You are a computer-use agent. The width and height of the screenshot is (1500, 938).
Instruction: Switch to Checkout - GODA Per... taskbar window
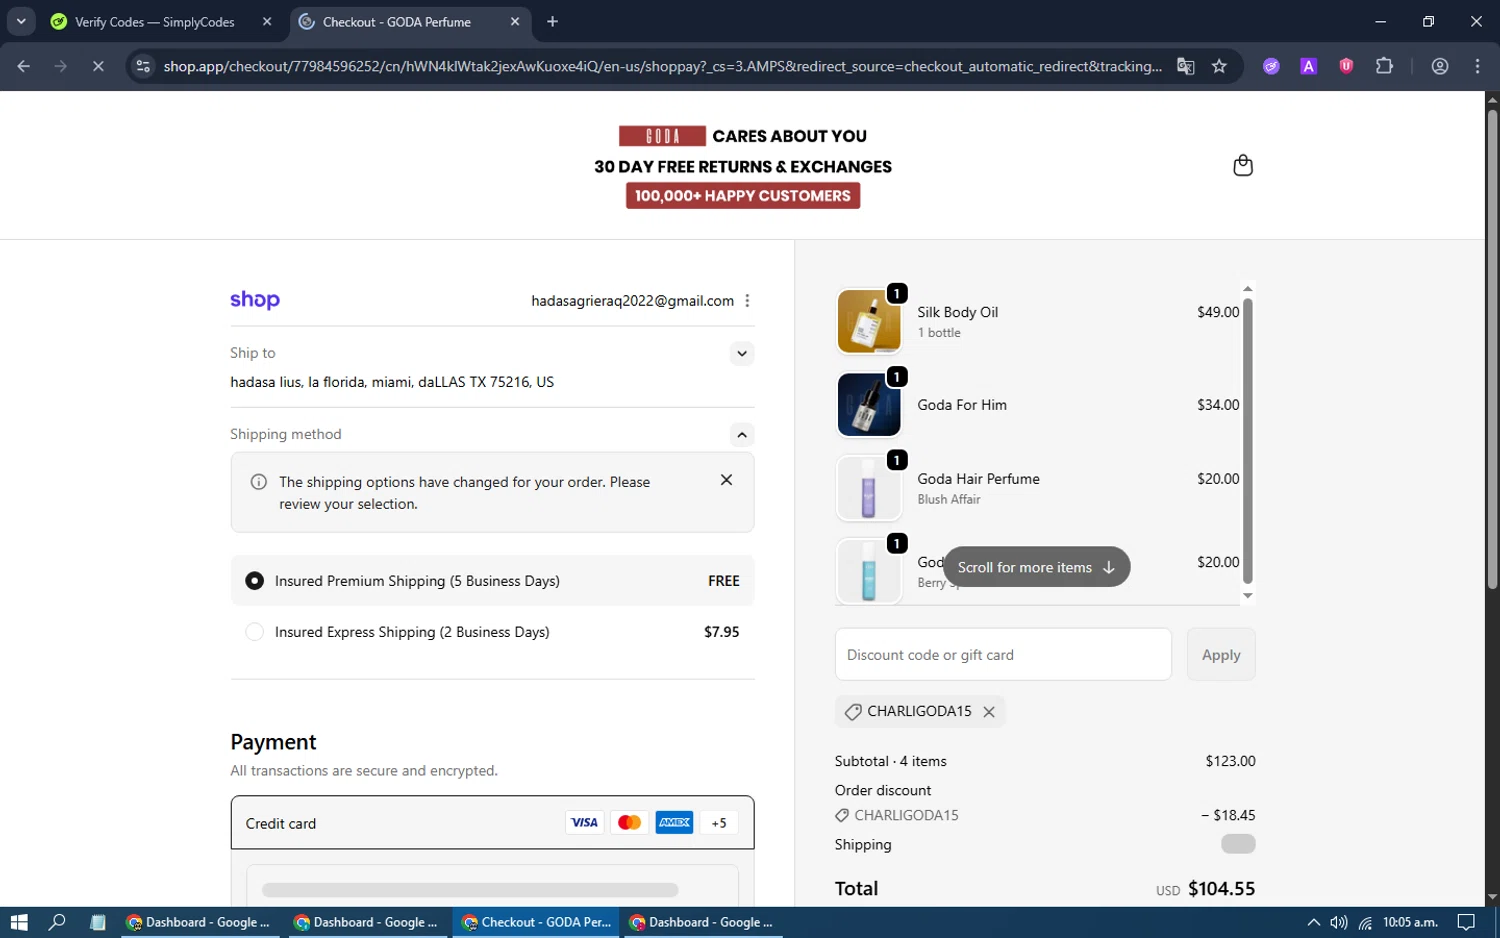pyautogui.click(x=536, y=922)
